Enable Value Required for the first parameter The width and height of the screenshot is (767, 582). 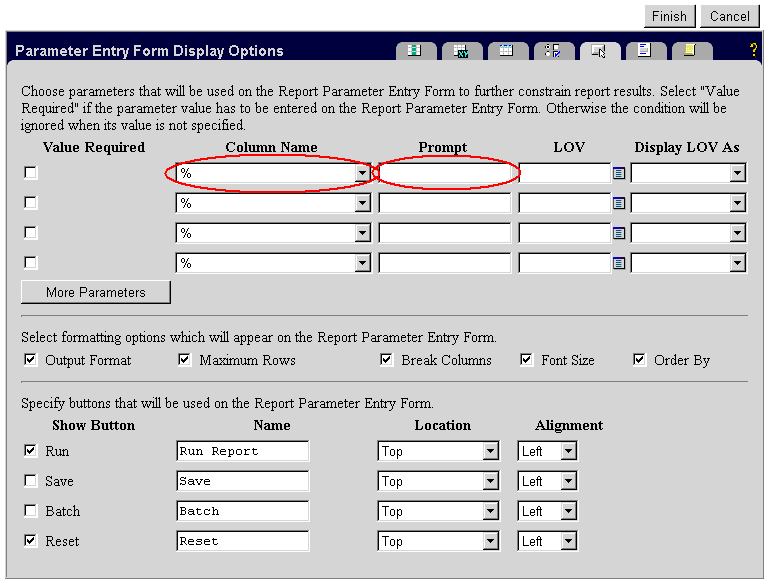[x=30, y=173]
